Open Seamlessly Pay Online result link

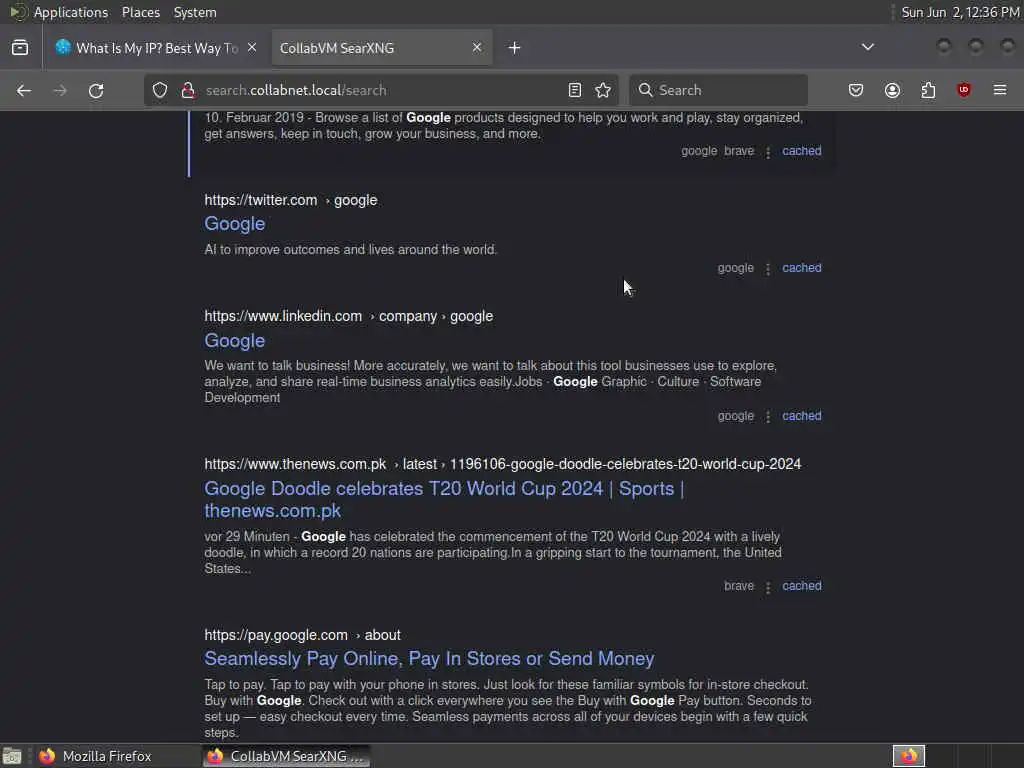(429, 659)
